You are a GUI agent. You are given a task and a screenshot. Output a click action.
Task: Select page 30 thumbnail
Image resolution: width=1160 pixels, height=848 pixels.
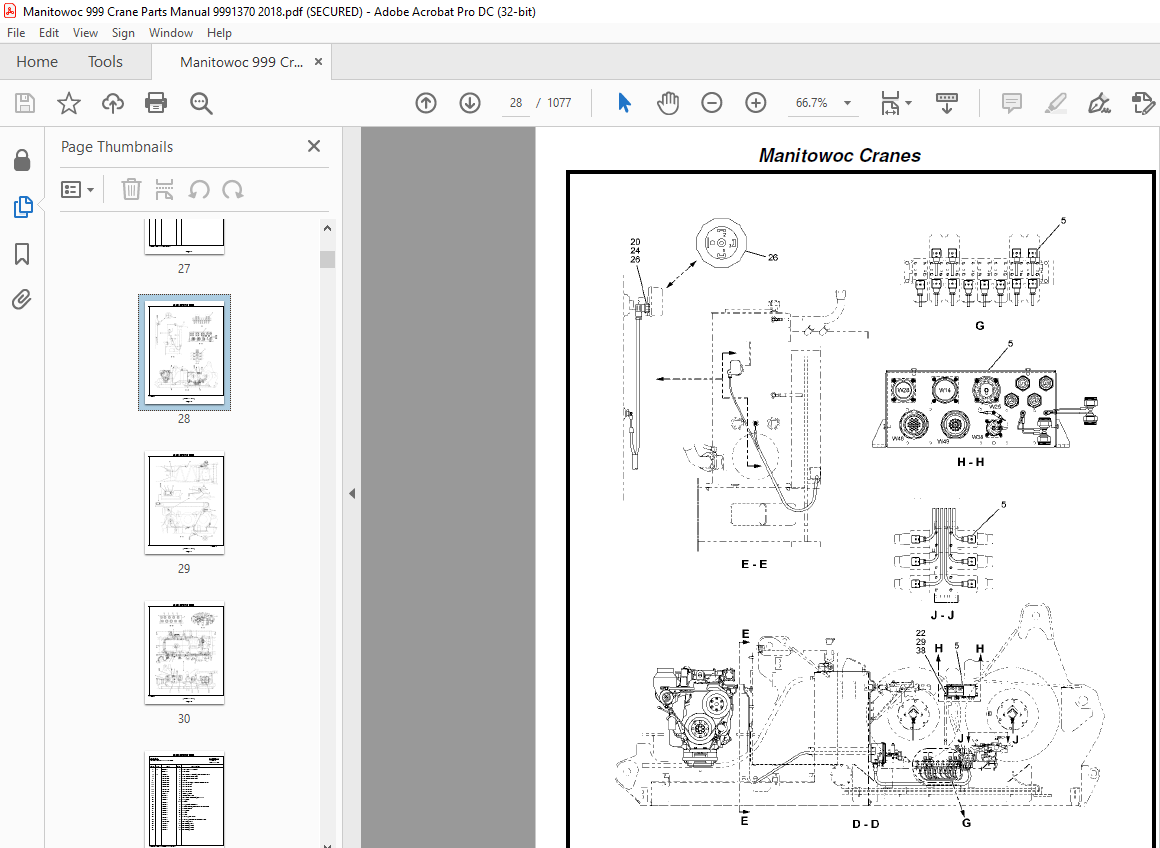coord(184,653)
